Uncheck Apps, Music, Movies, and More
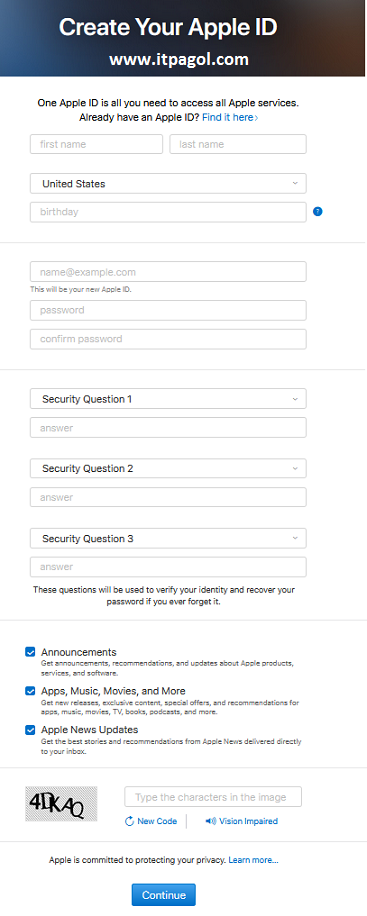The height and width of the screenshot is (916, 367). point(30,691)
